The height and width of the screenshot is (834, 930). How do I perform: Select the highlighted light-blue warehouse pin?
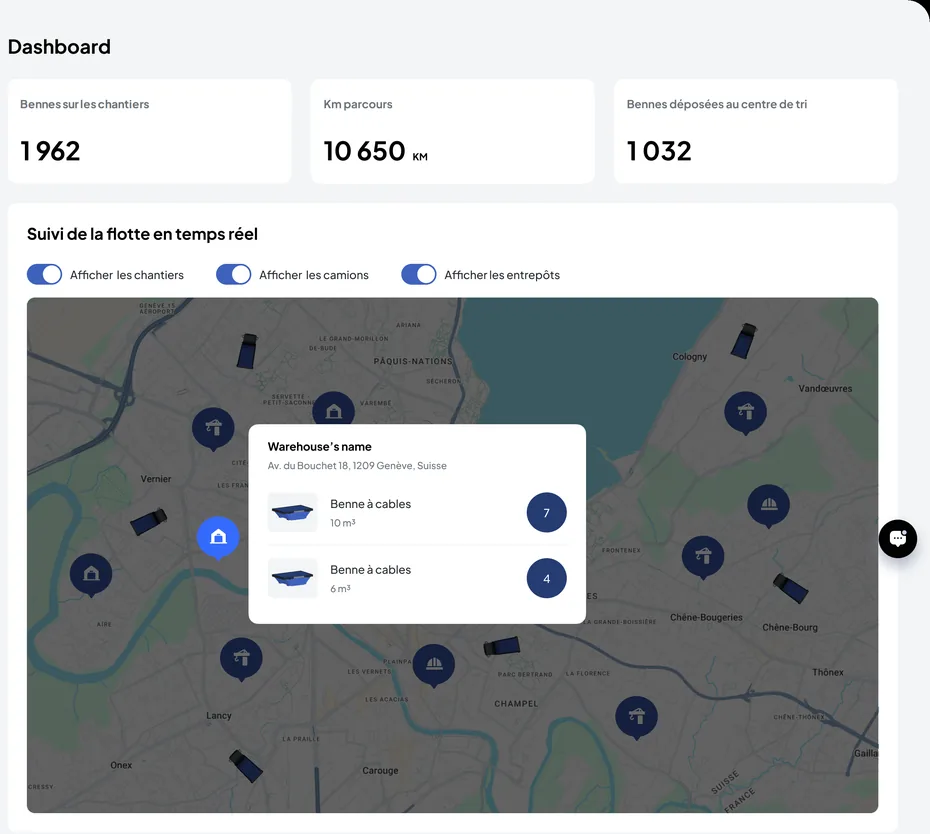[218, 538]
